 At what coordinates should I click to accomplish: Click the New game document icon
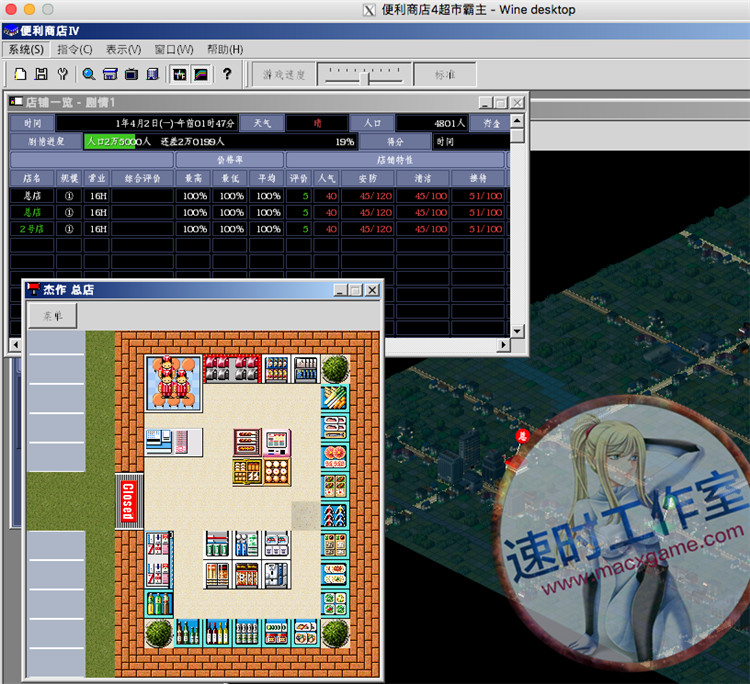pyautogui.click(x=20, y=74)
